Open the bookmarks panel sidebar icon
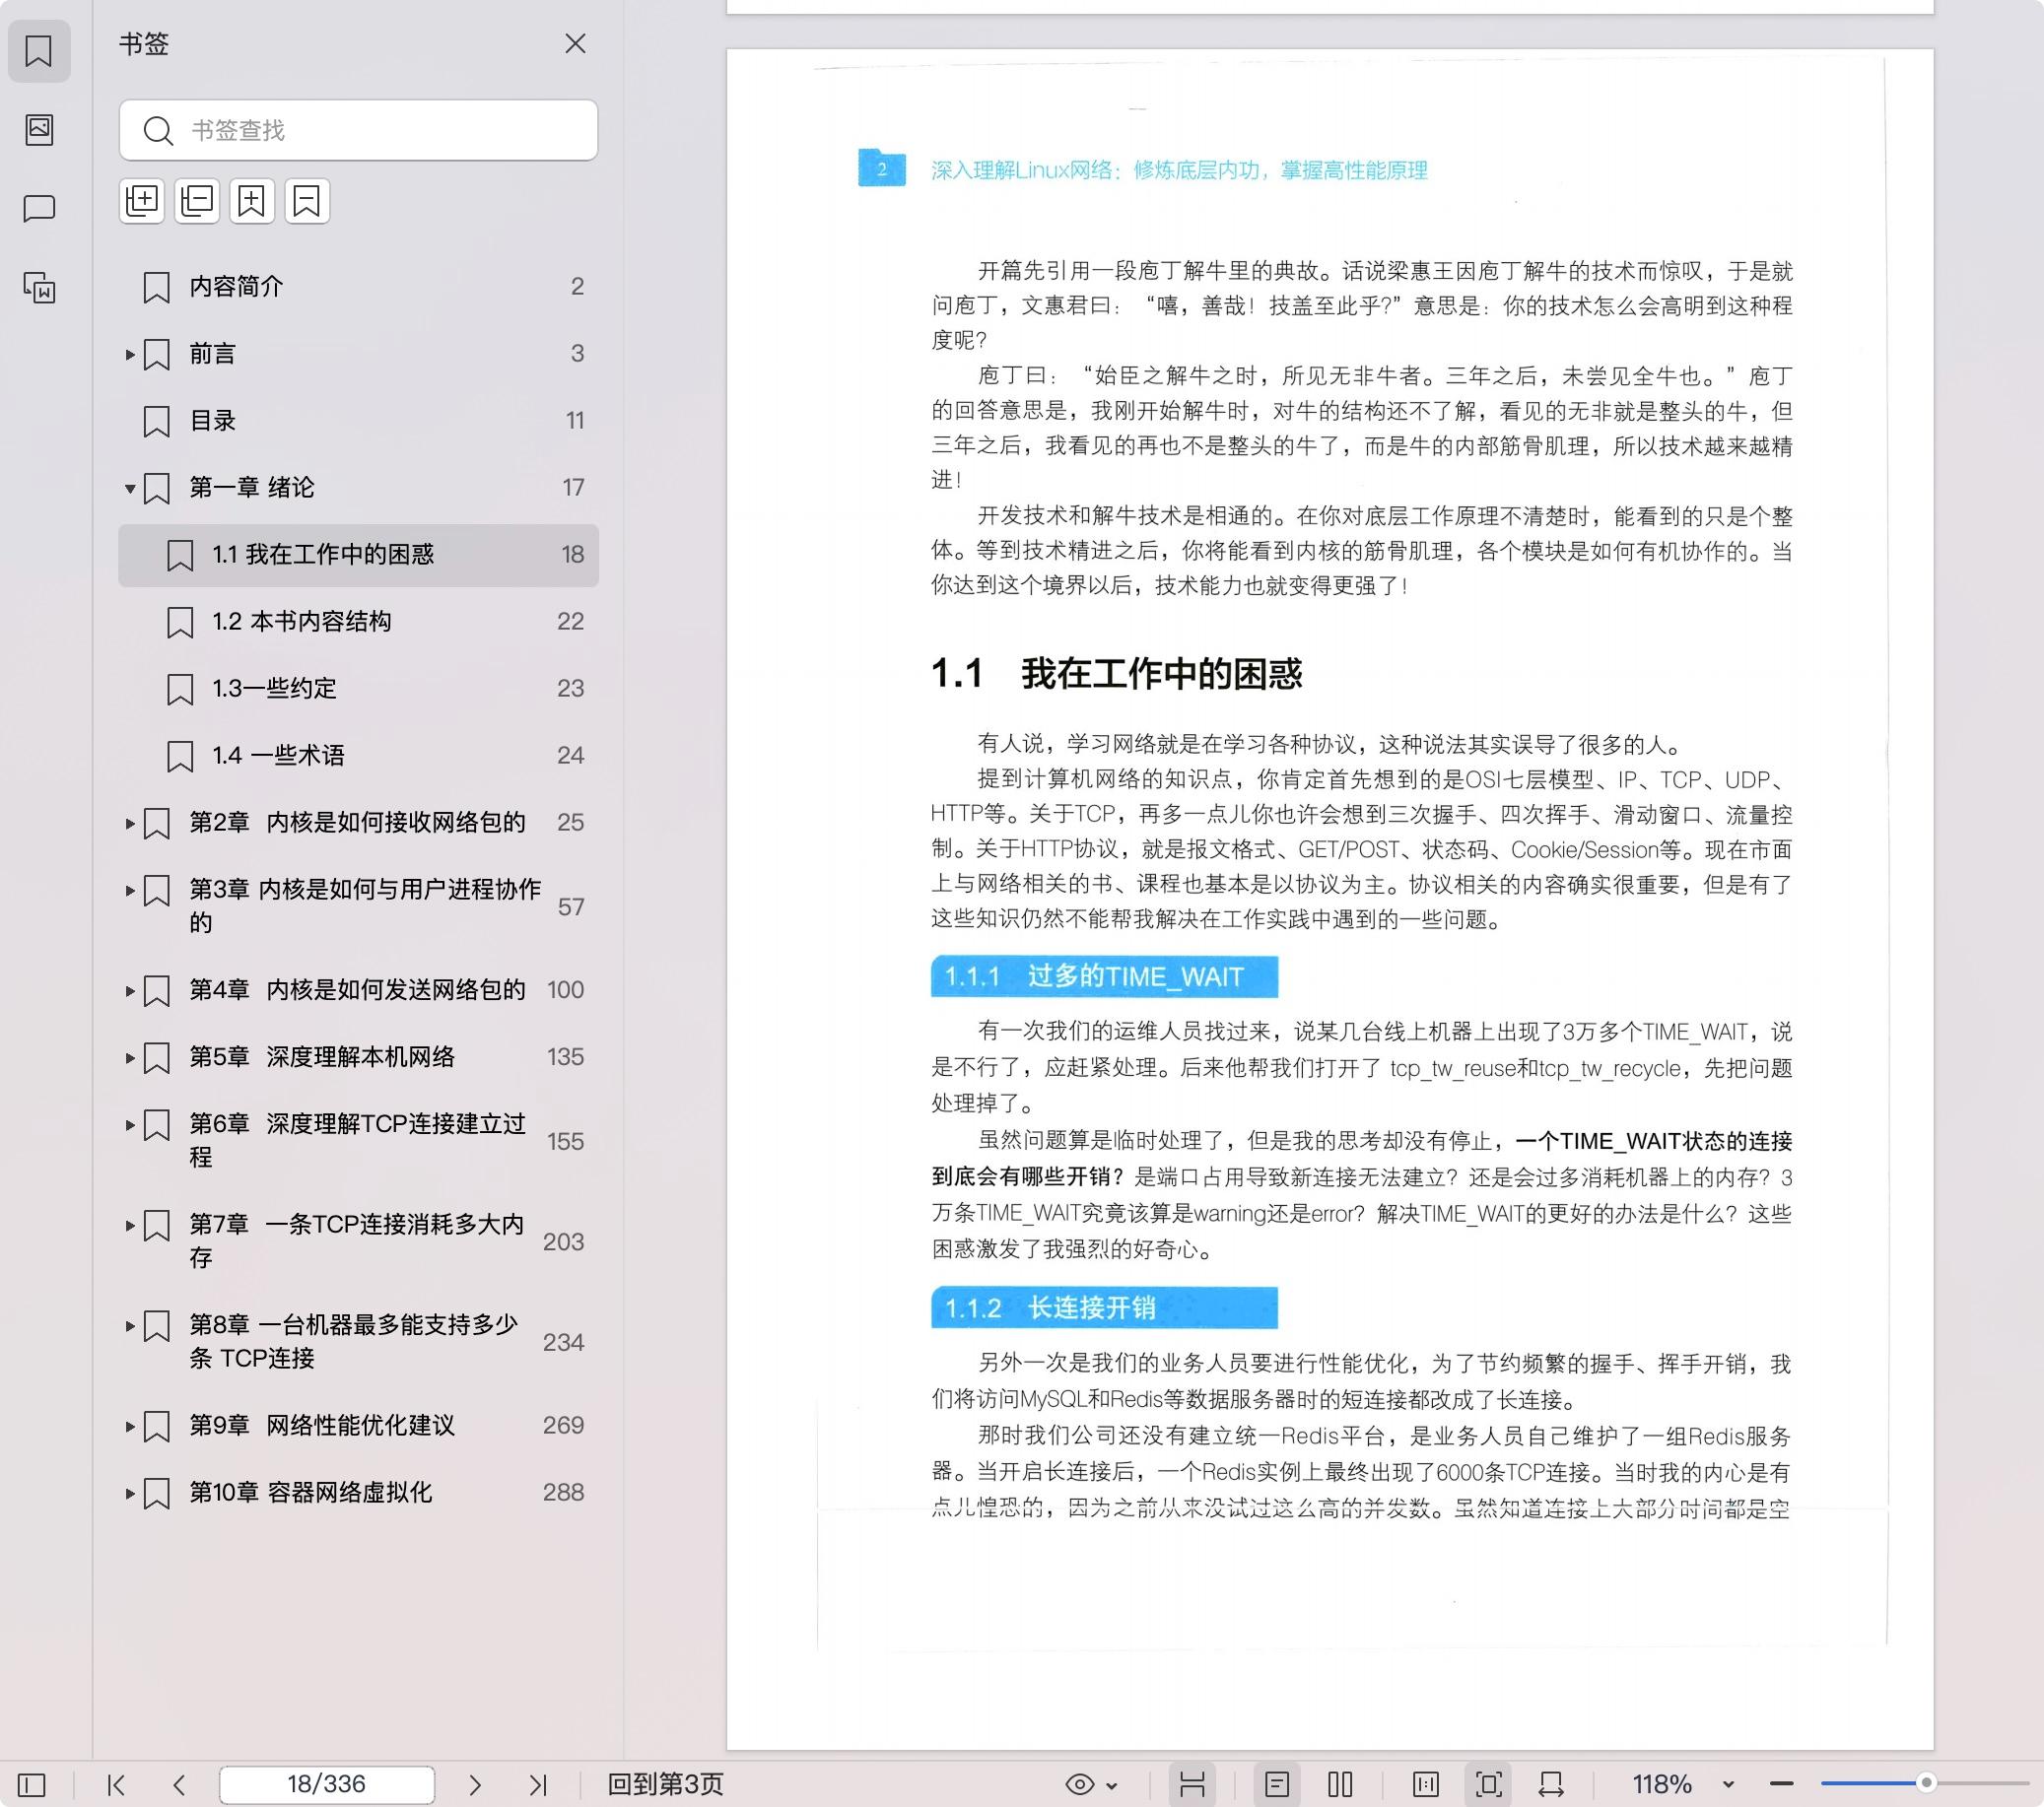This screenshot has height=1807, width=2044. pos(39,51)
